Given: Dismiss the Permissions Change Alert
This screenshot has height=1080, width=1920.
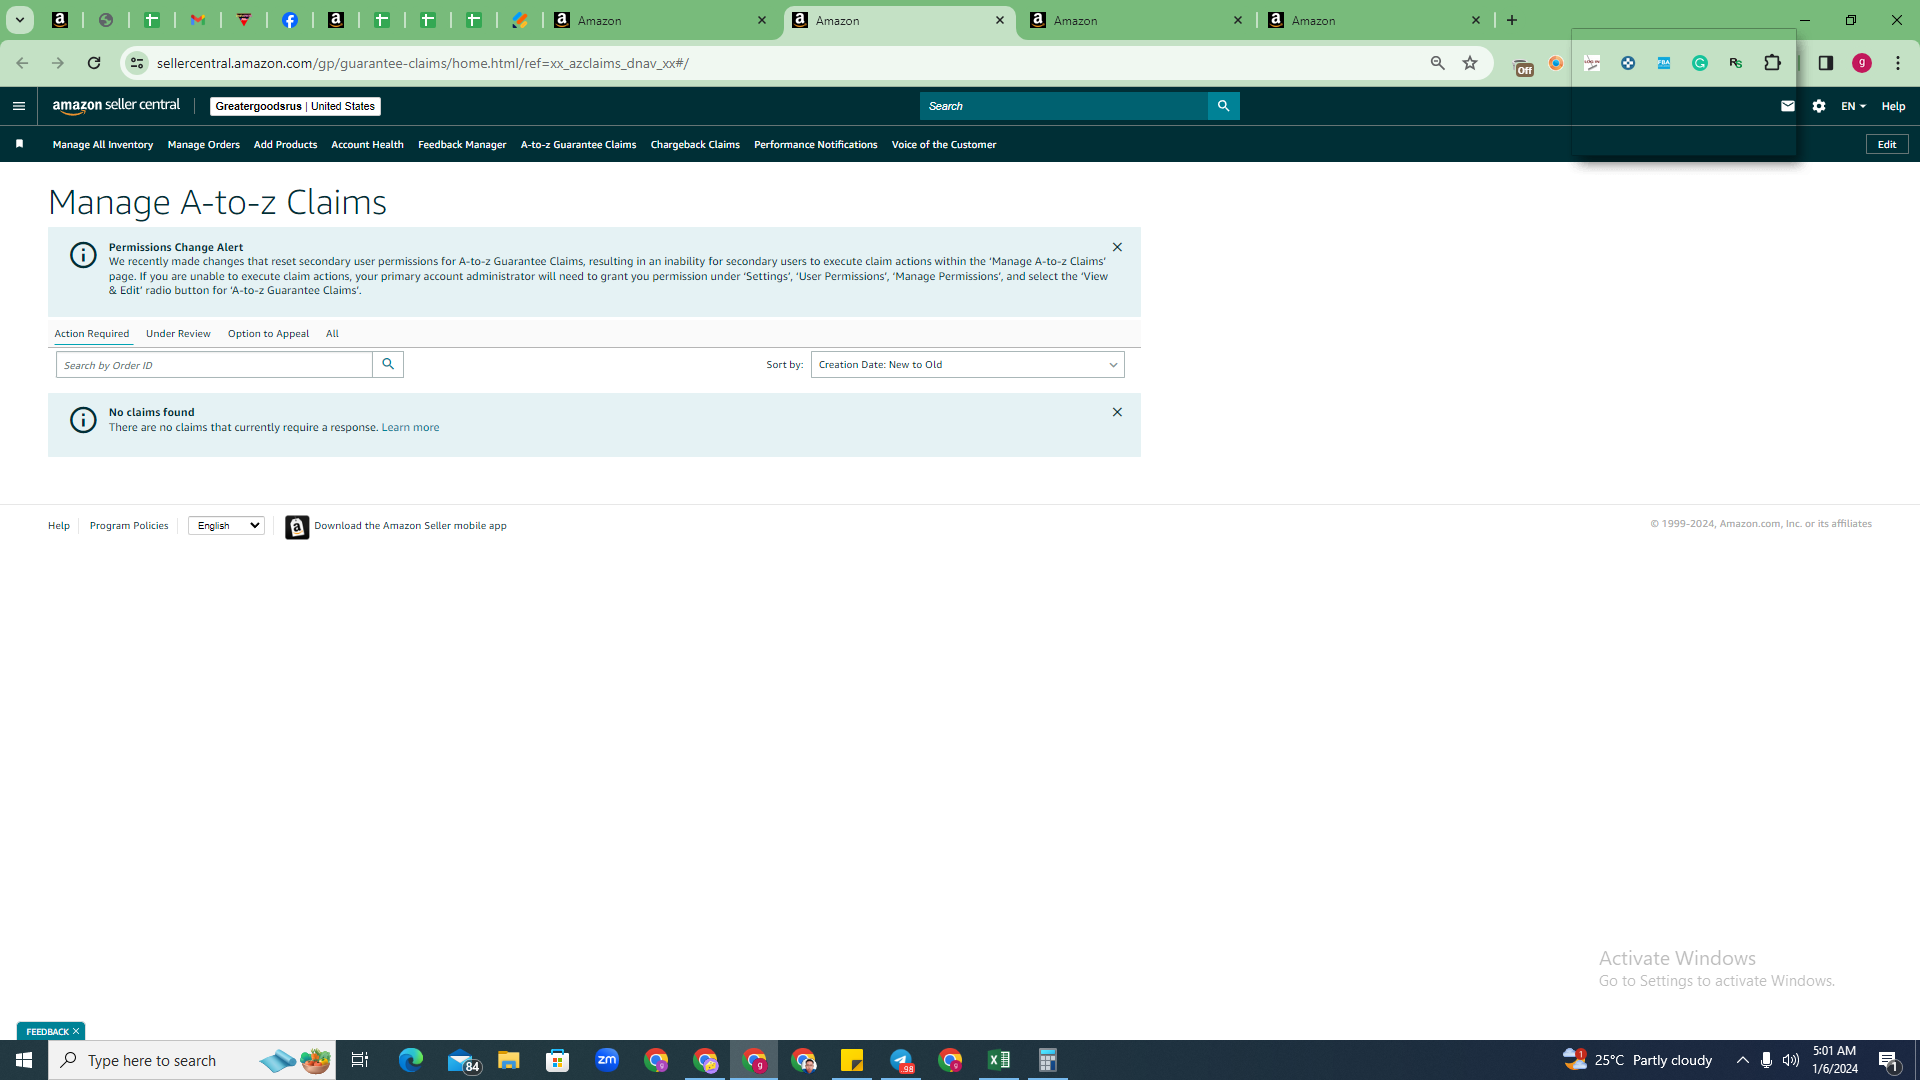Looking at the screenshot, I should (1117, 247).
